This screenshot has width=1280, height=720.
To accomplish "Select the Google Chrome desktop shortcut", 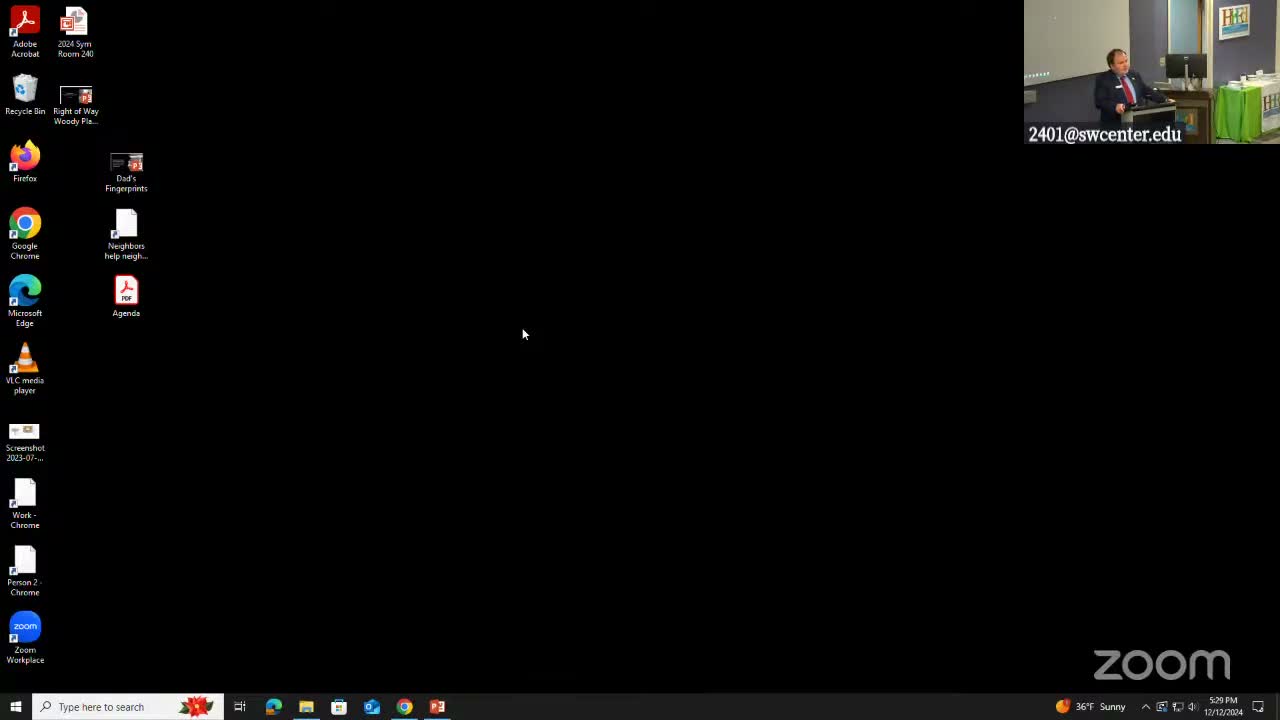I will point(25,234).
